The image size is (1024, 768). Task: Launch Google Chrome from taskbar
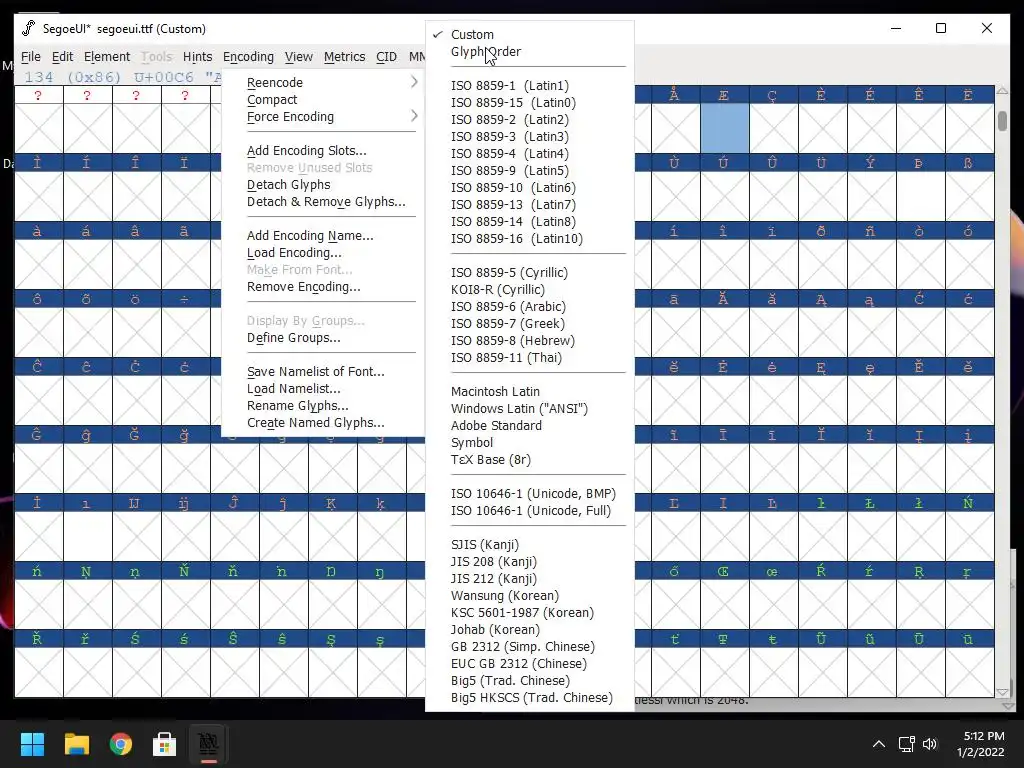tap(121, 744)
